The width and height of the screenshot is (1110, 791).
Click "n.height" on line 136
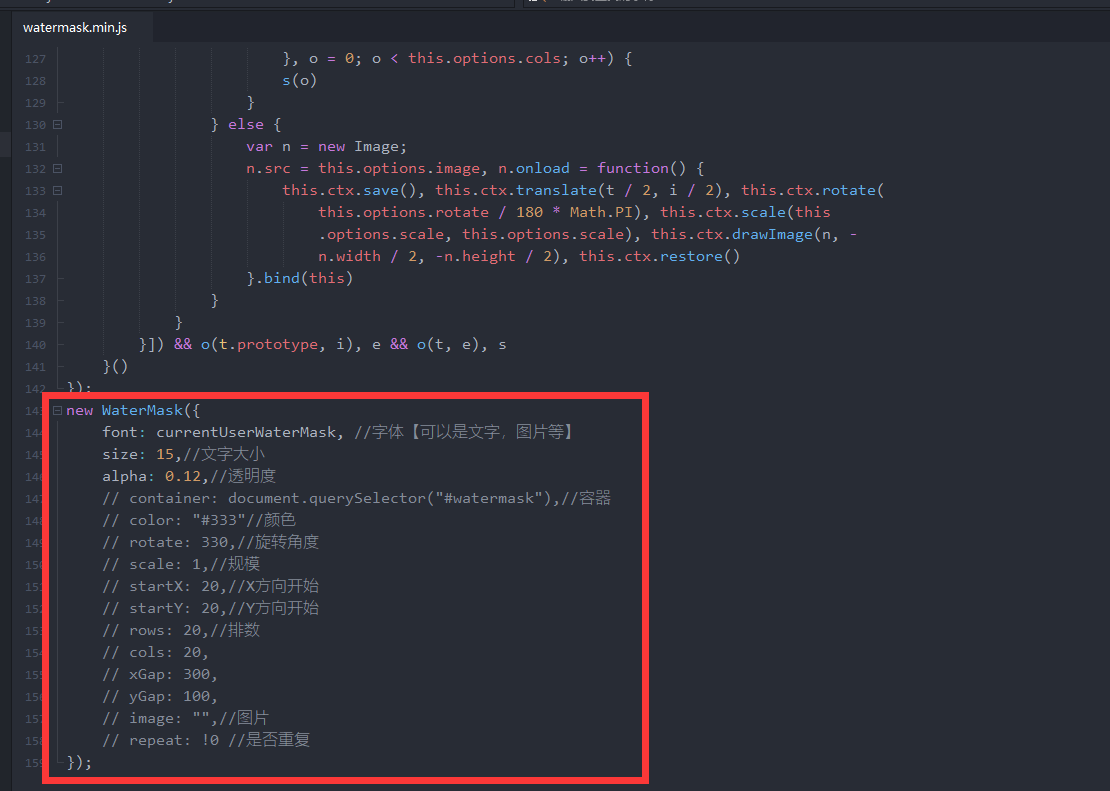click(x=479, y=256)
